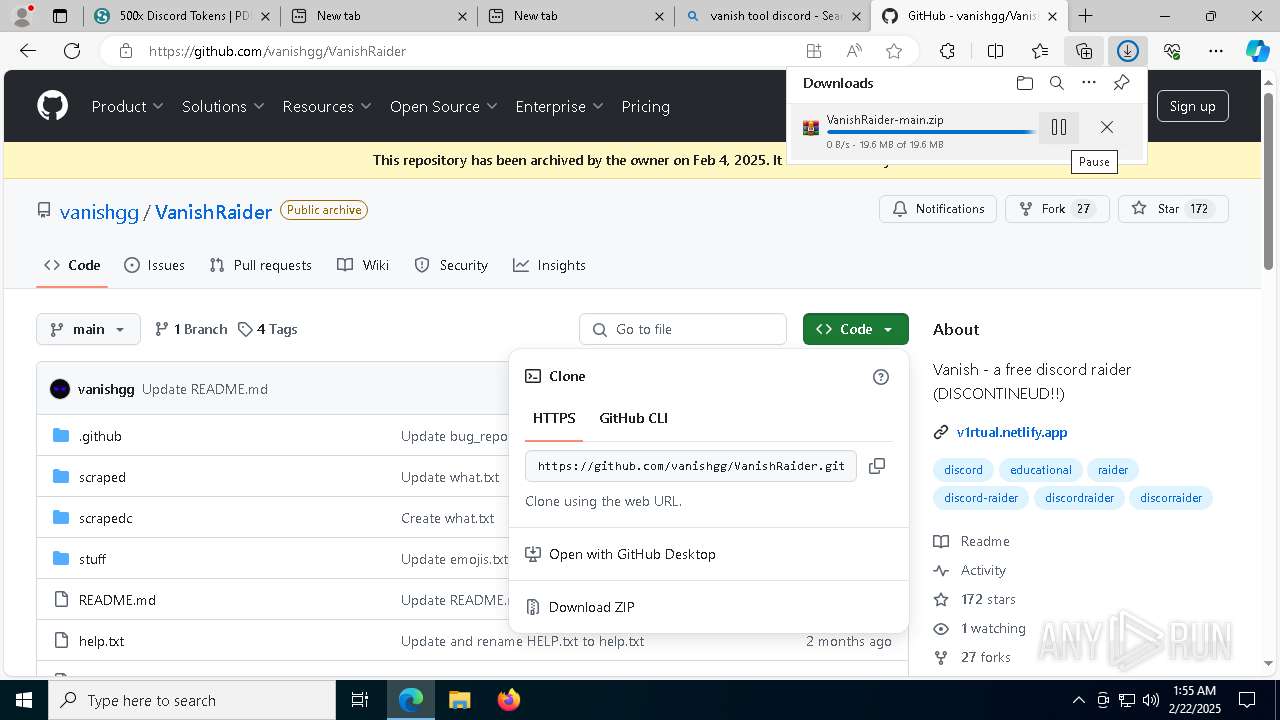Click the Windows taskbar search box
Screen dimensions: 1280x720
(192, 700)
